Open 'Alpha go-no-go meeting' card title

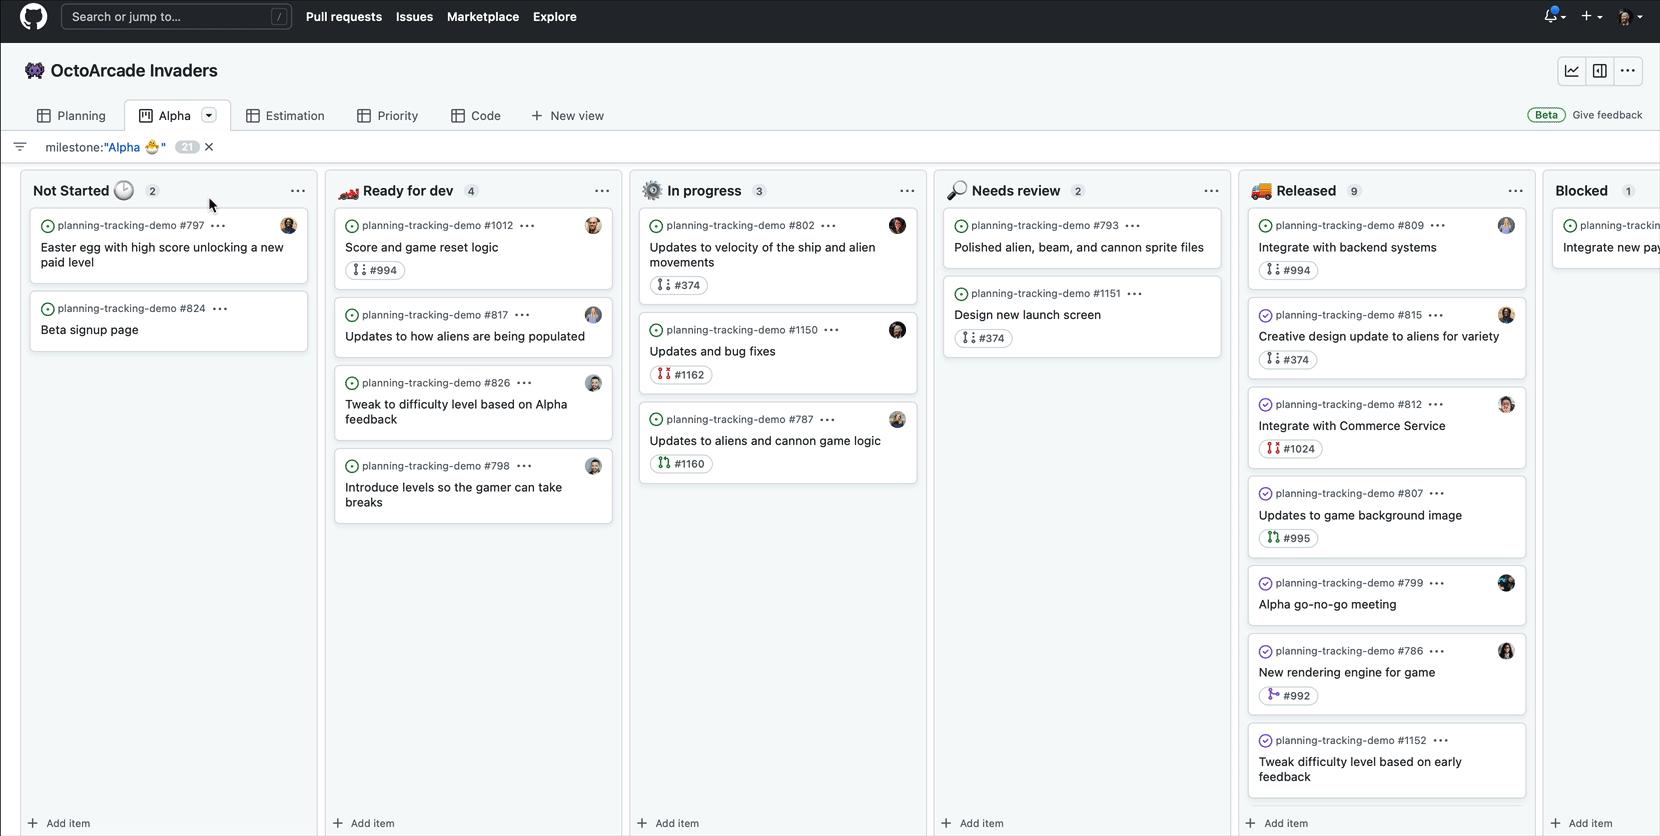(x=1328, y=605)
